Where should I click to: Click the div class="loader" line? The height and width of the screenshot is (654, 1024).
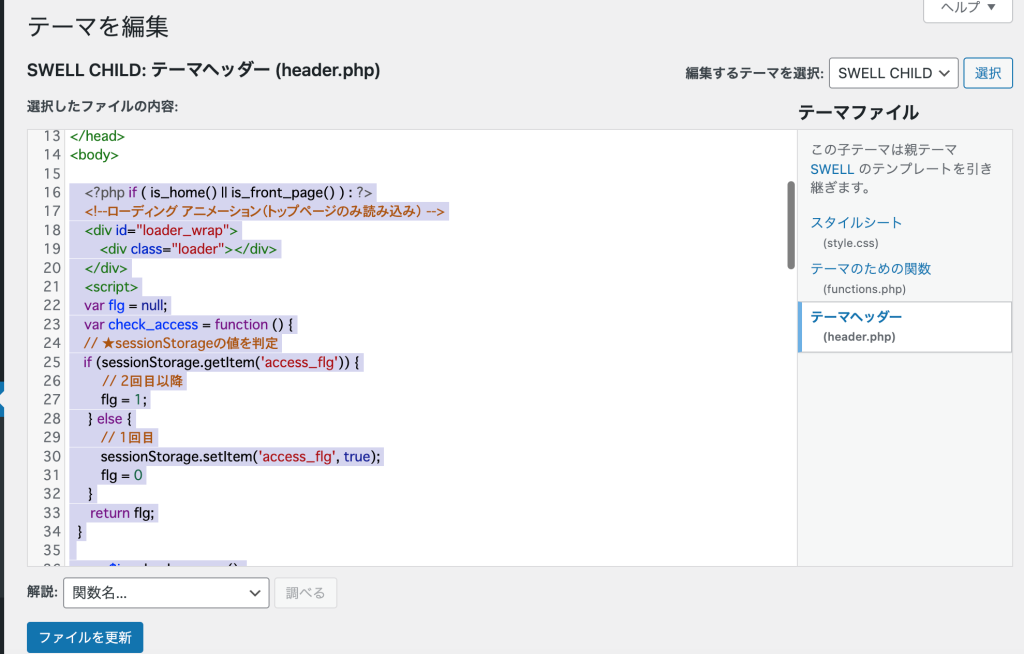188,249
